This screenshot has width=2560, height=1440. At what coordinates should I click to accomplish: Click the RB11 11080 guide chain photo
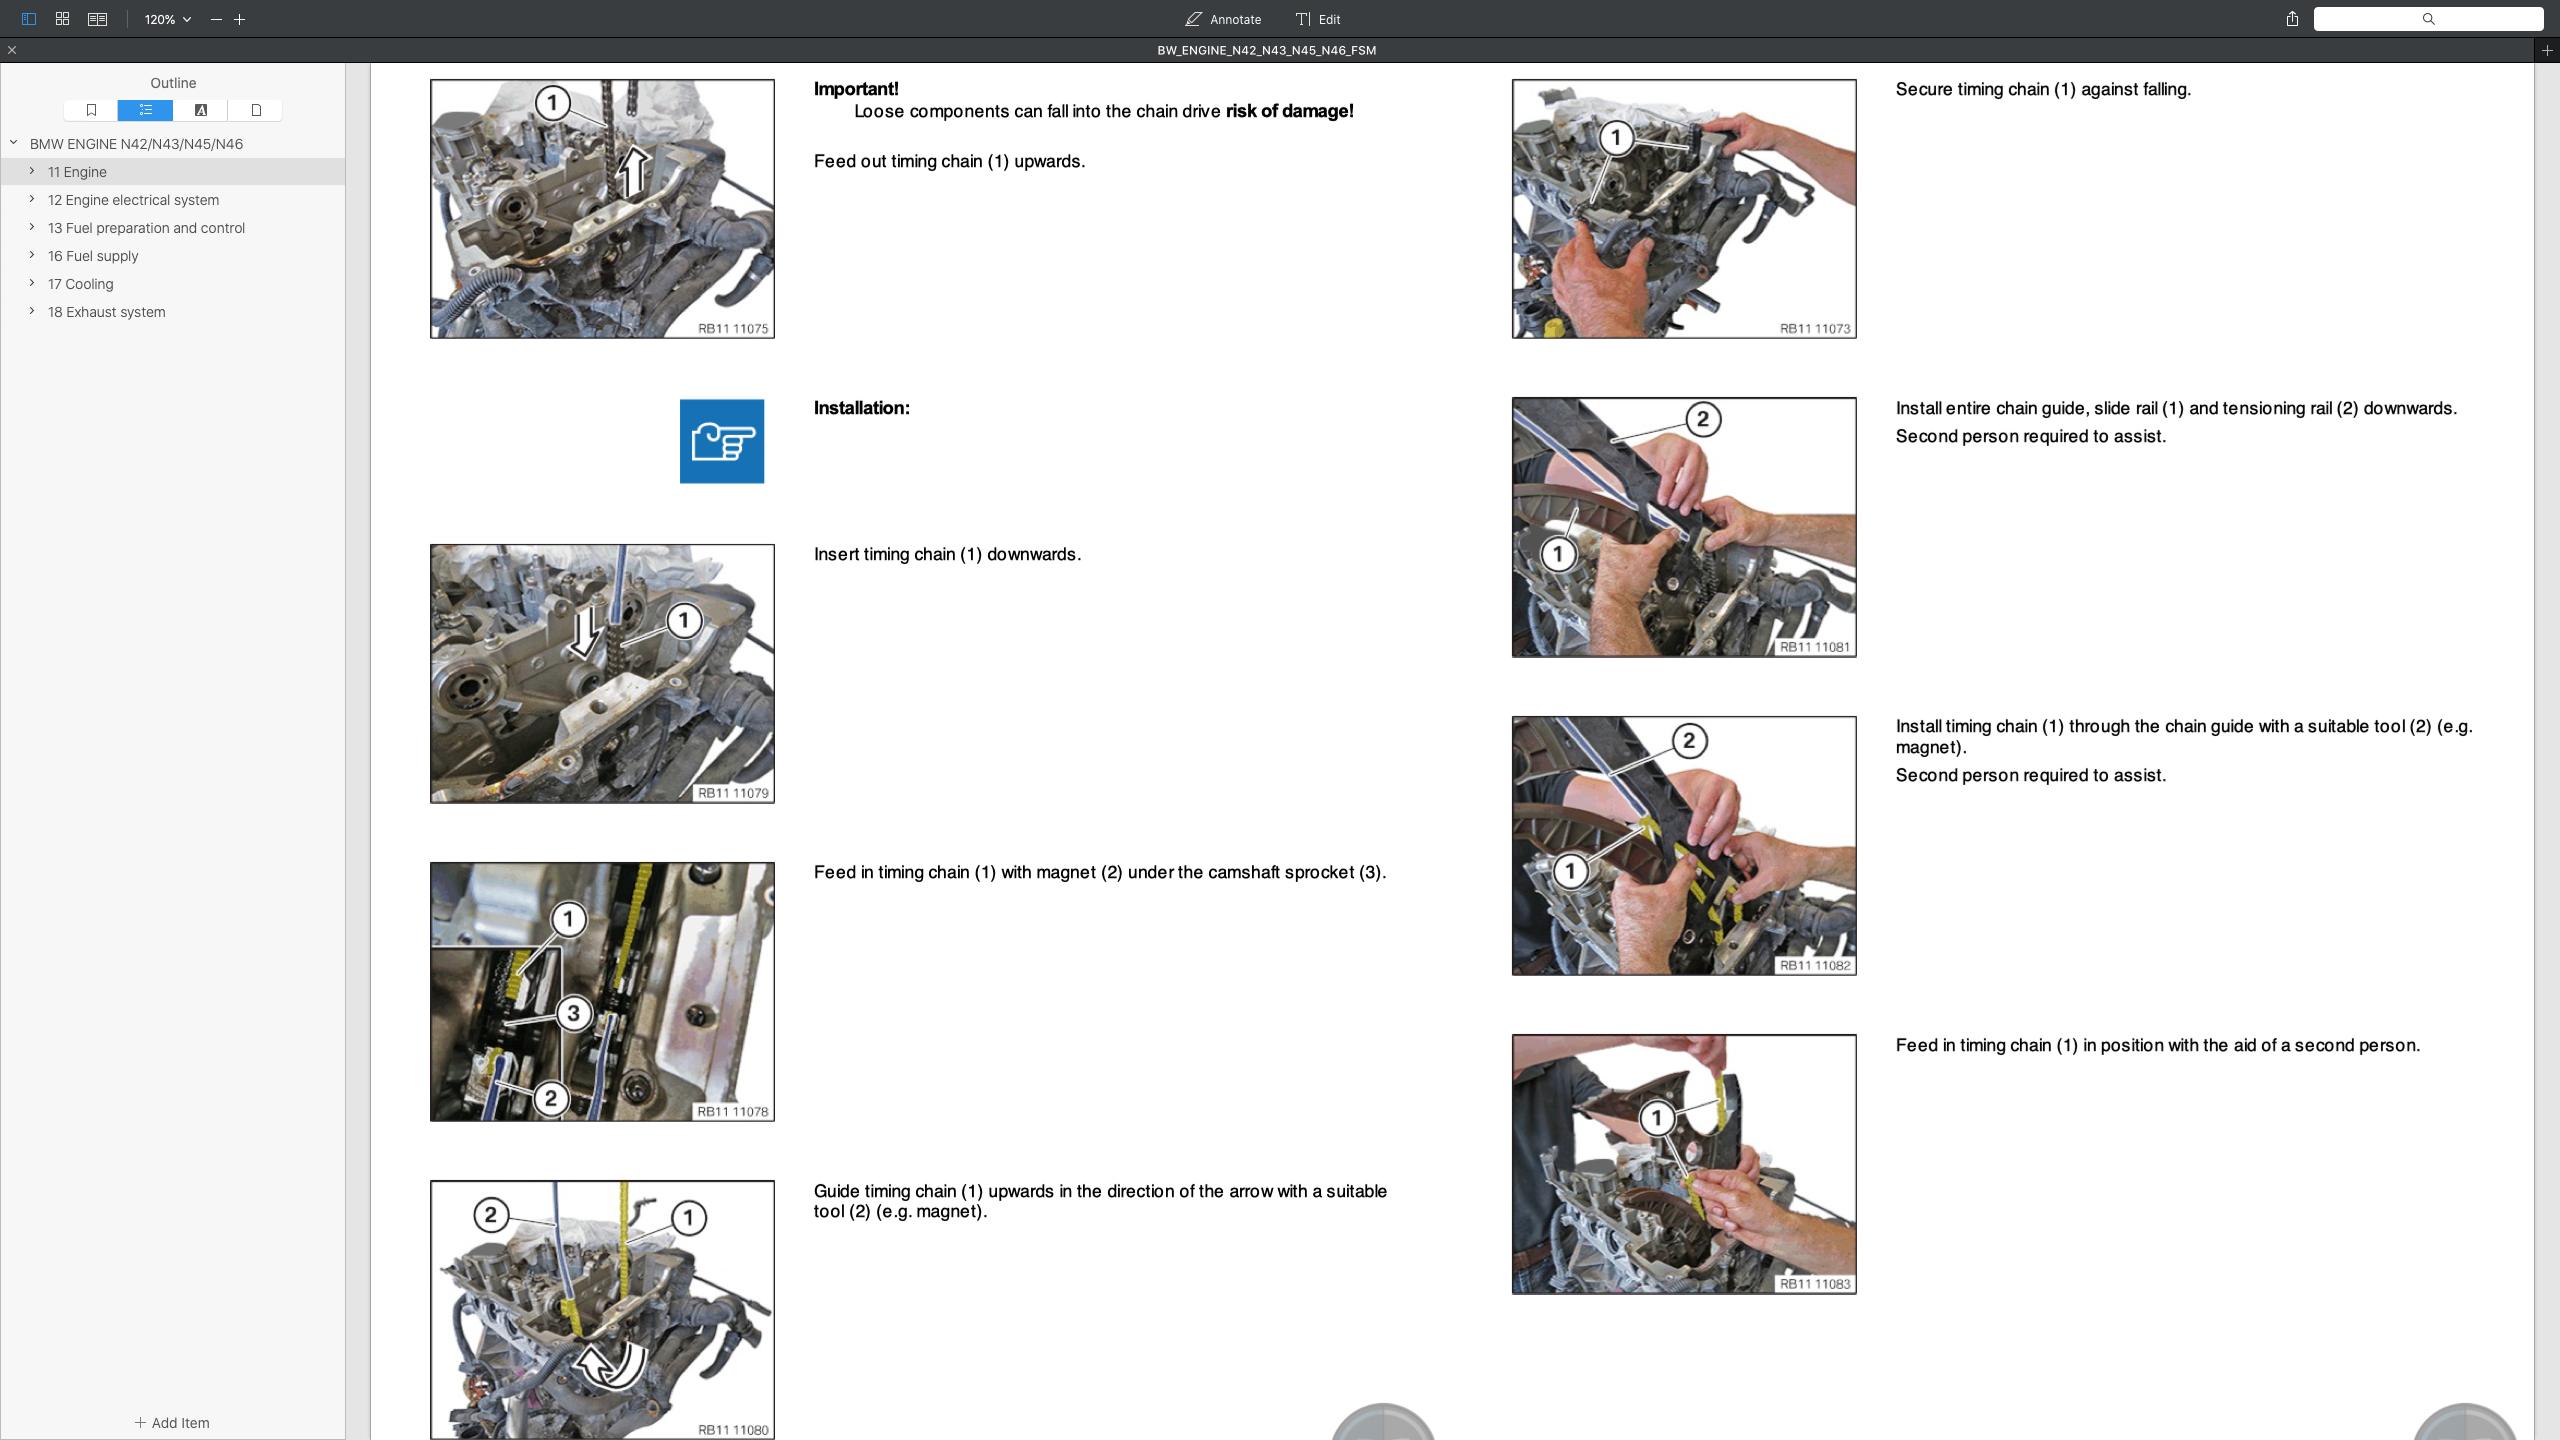602,1309
